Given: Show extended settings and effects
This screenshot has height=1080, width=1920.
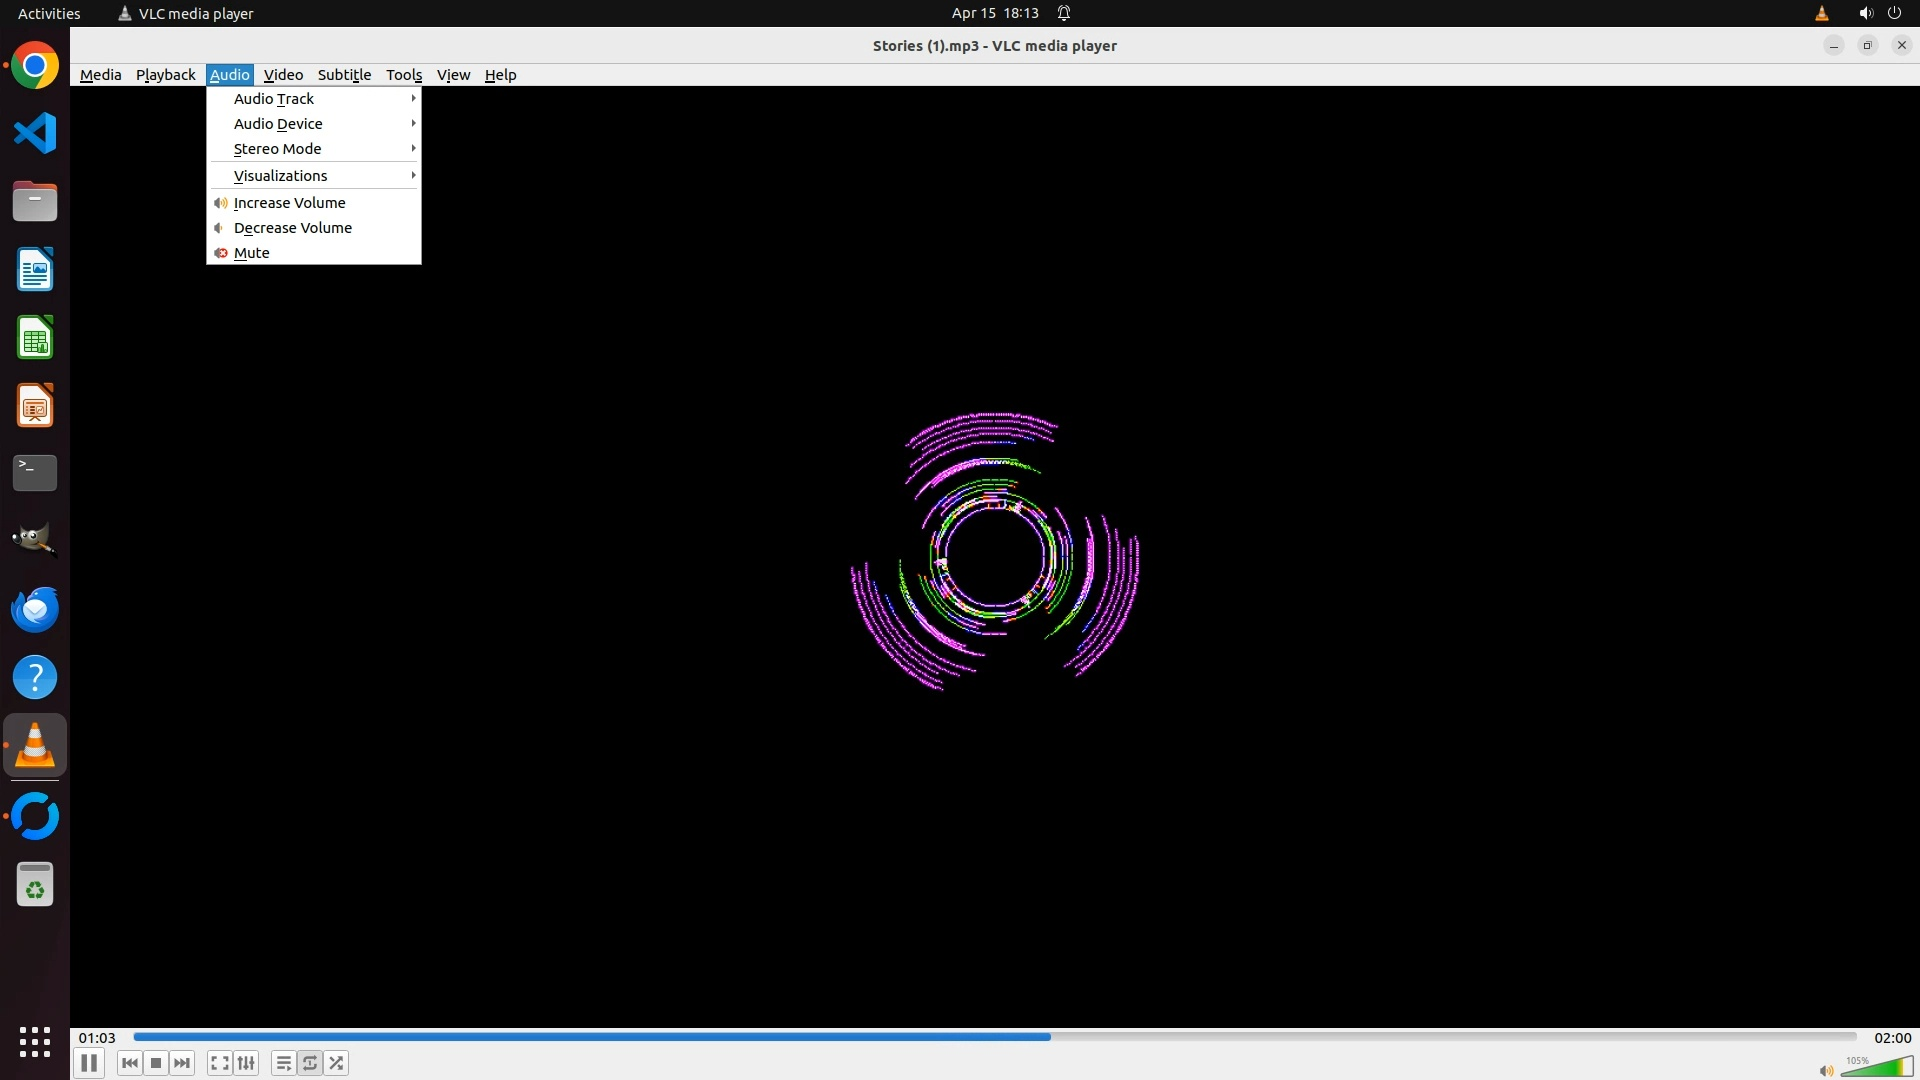Looking at the screenshot, I should click(x=246, y=1063).
